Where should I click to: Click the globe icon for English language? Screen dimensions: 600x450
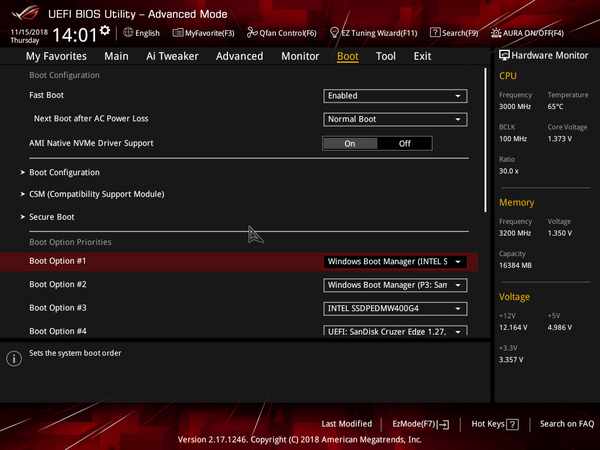coord(128,32)
